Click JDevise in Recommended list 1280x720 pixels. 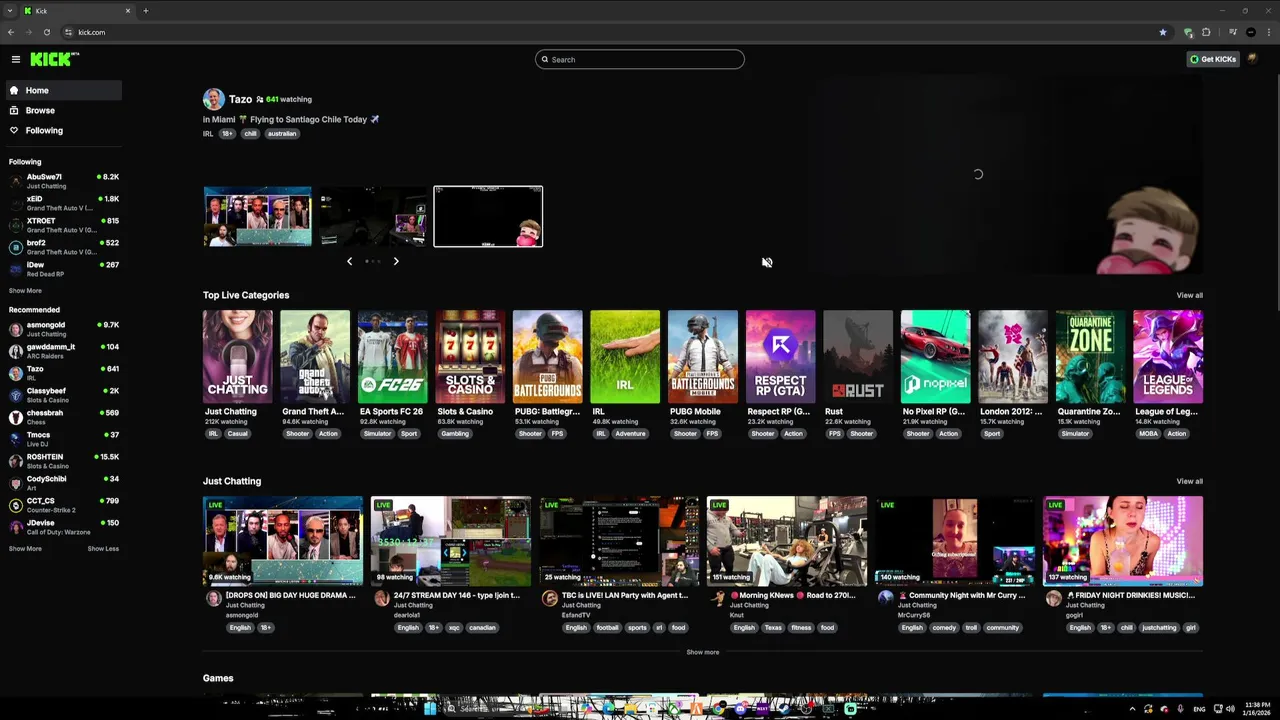pyautogui.click(x=64, y=527)
